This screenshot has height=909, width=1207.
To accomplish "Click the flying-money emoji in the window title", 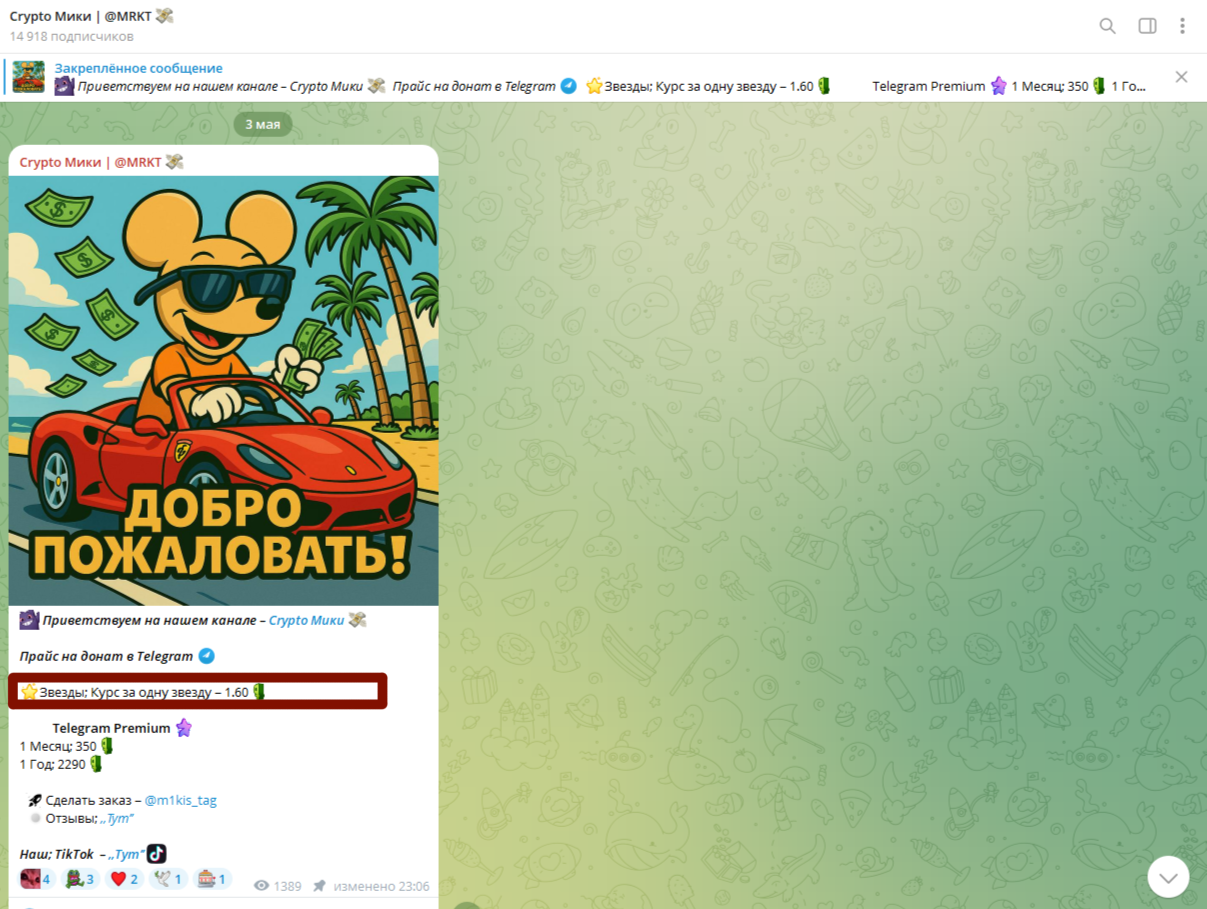I will click(x=165, y=16).
